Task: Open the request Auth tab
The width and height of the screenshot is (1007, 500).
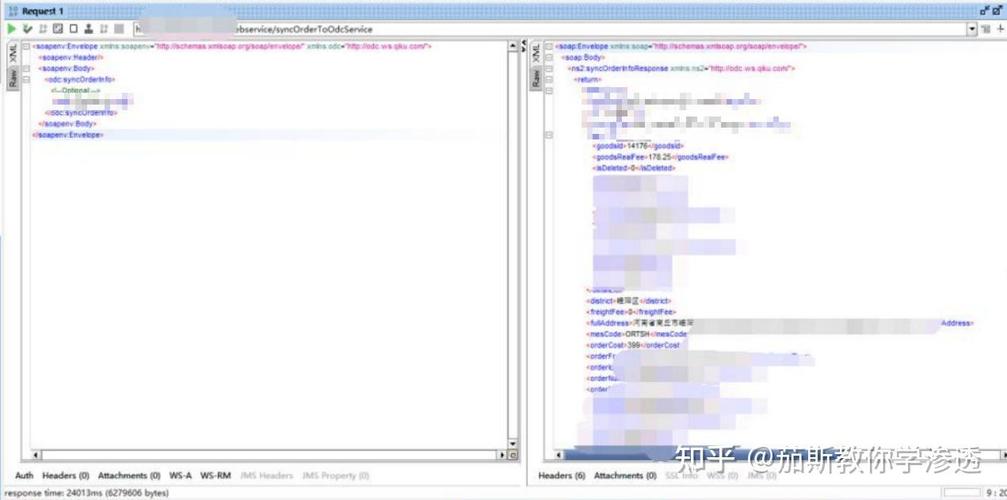Action: 24,476
